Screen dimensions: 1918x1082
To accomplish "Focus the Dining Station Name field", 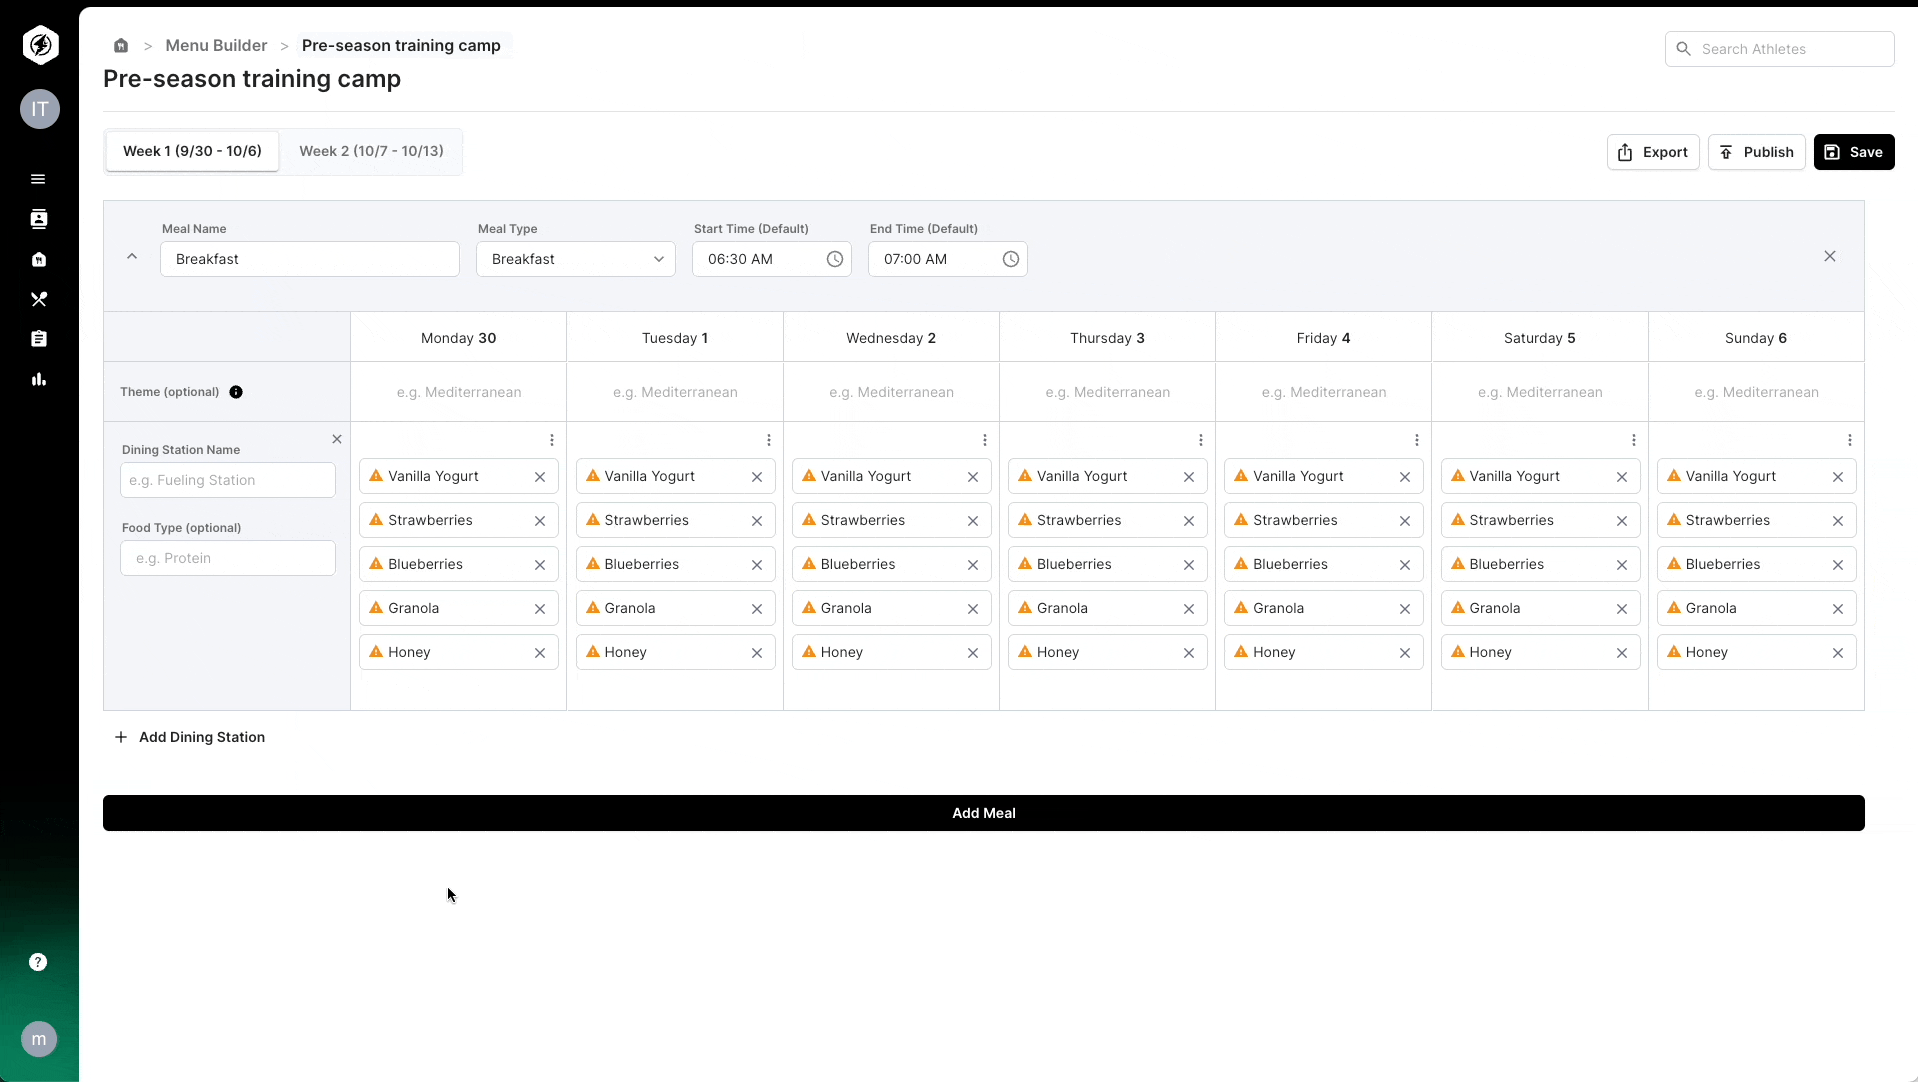I will pyautogui.click(x=228, y=480).
